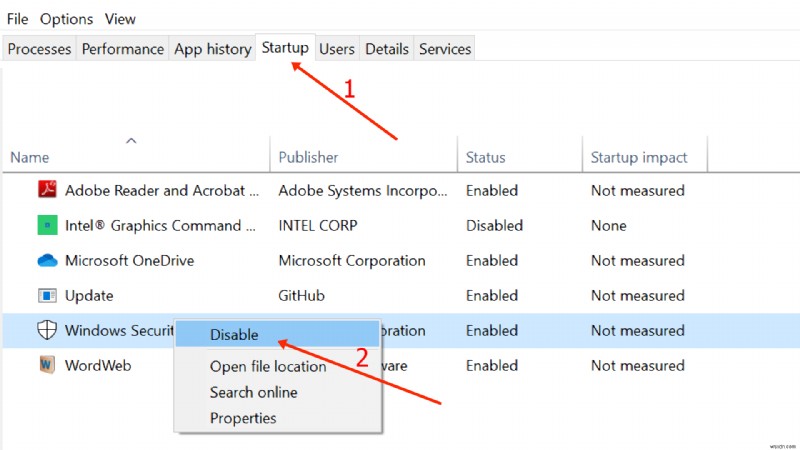Screen dimensions: 800x450
Task: Click Not measured impact for Update
Action: tap(638, 295)
